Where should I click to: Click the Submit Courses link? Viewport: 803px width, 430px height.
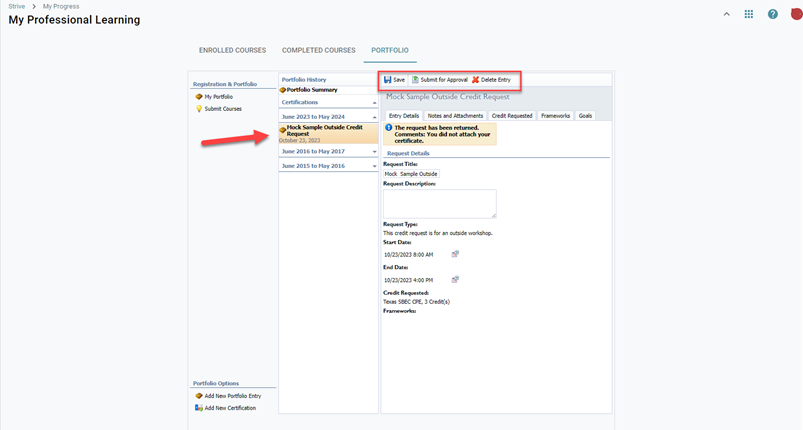(x=223, y=109)
